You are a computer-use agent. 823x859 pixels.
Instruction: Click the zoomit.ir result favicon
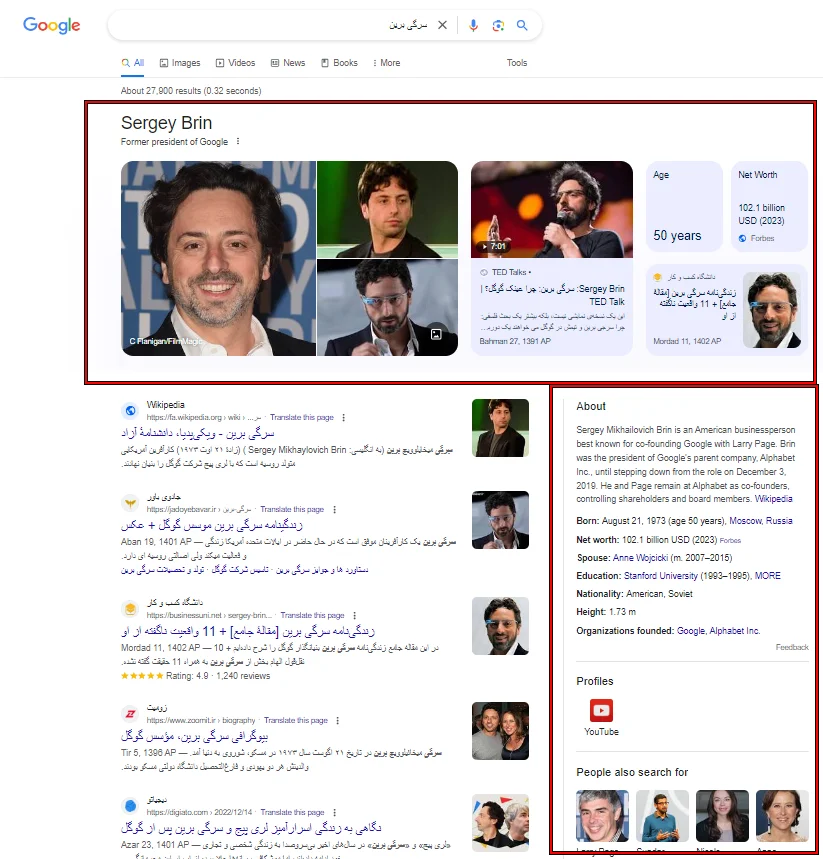click(x=130, y=714)
